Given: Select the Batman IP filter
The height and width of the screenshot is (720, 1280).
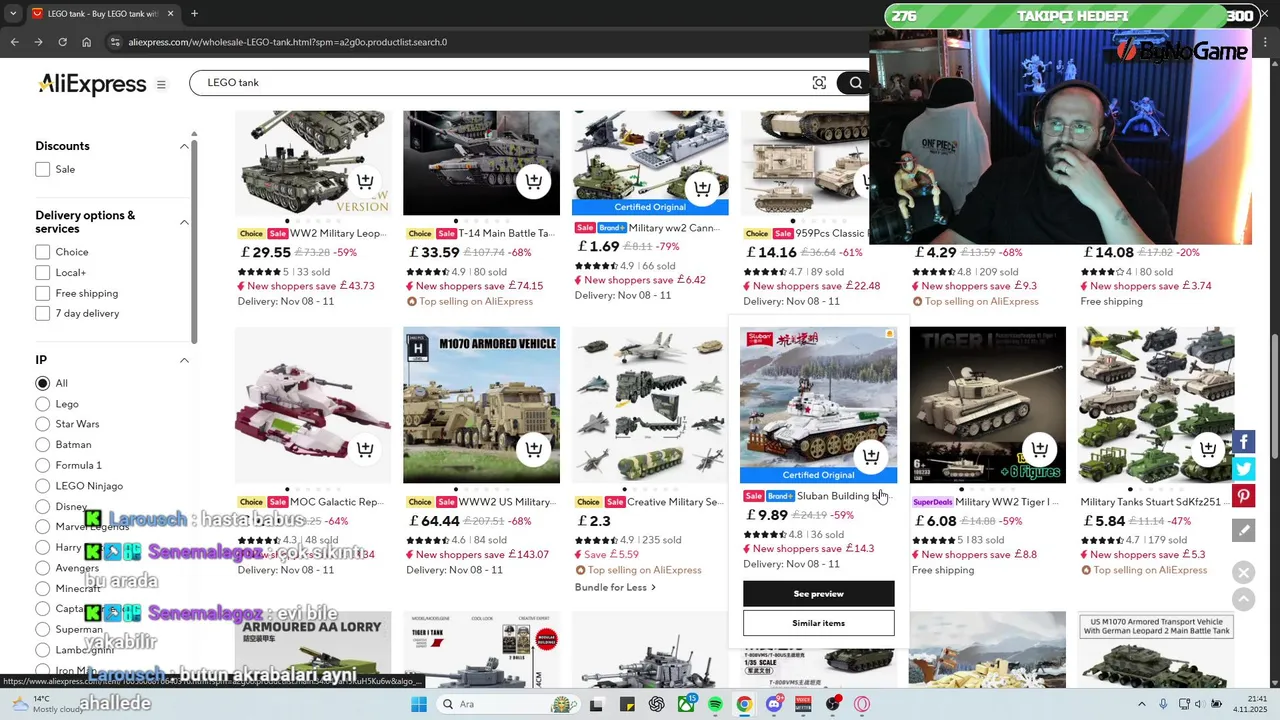Looking at the screenshot, I should pos(43,445).
